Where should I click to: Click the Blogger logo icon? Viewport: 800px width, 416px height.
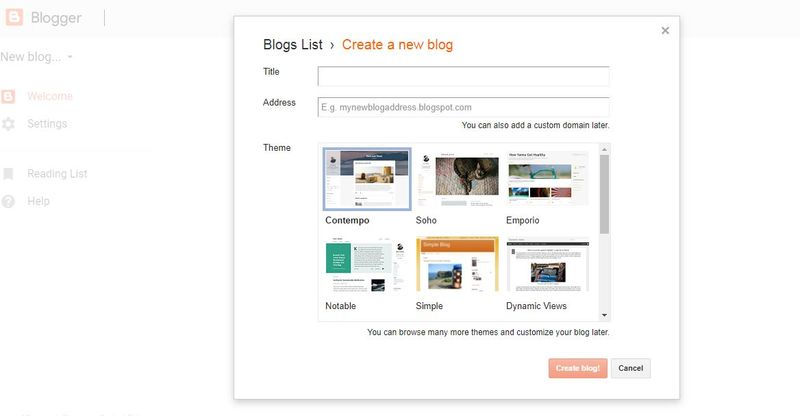pyautogui.click(x=15, y=18)
